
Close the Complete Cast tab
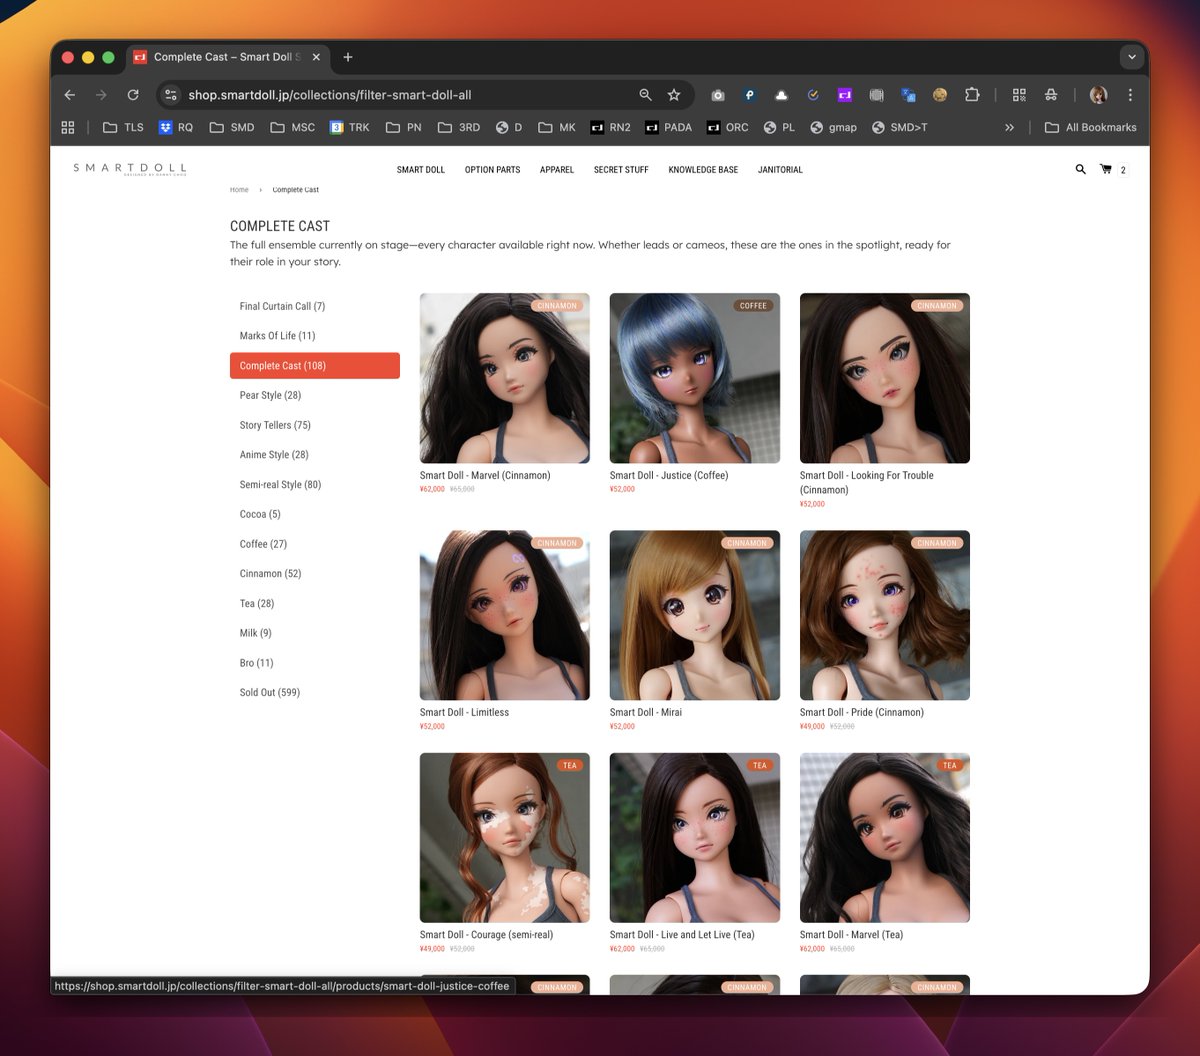tap(316, 57)
